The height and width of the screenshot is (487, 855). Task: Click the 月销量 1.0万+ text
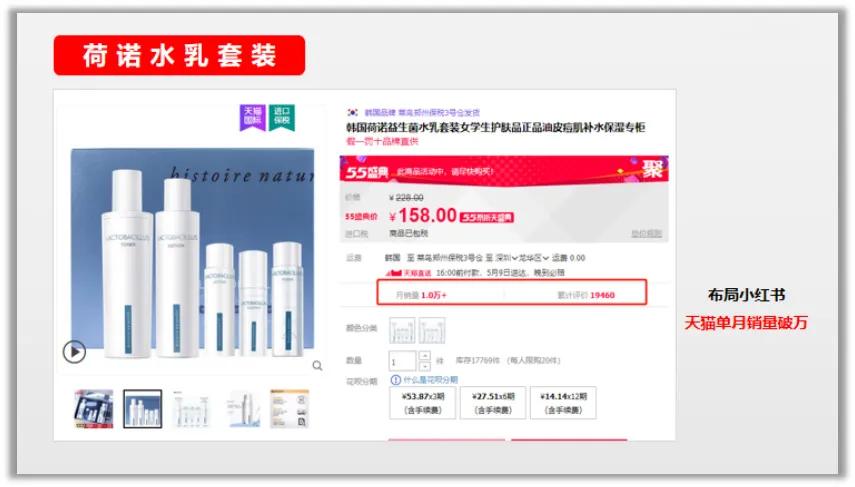pyautogui.click(x=421, y=295)
